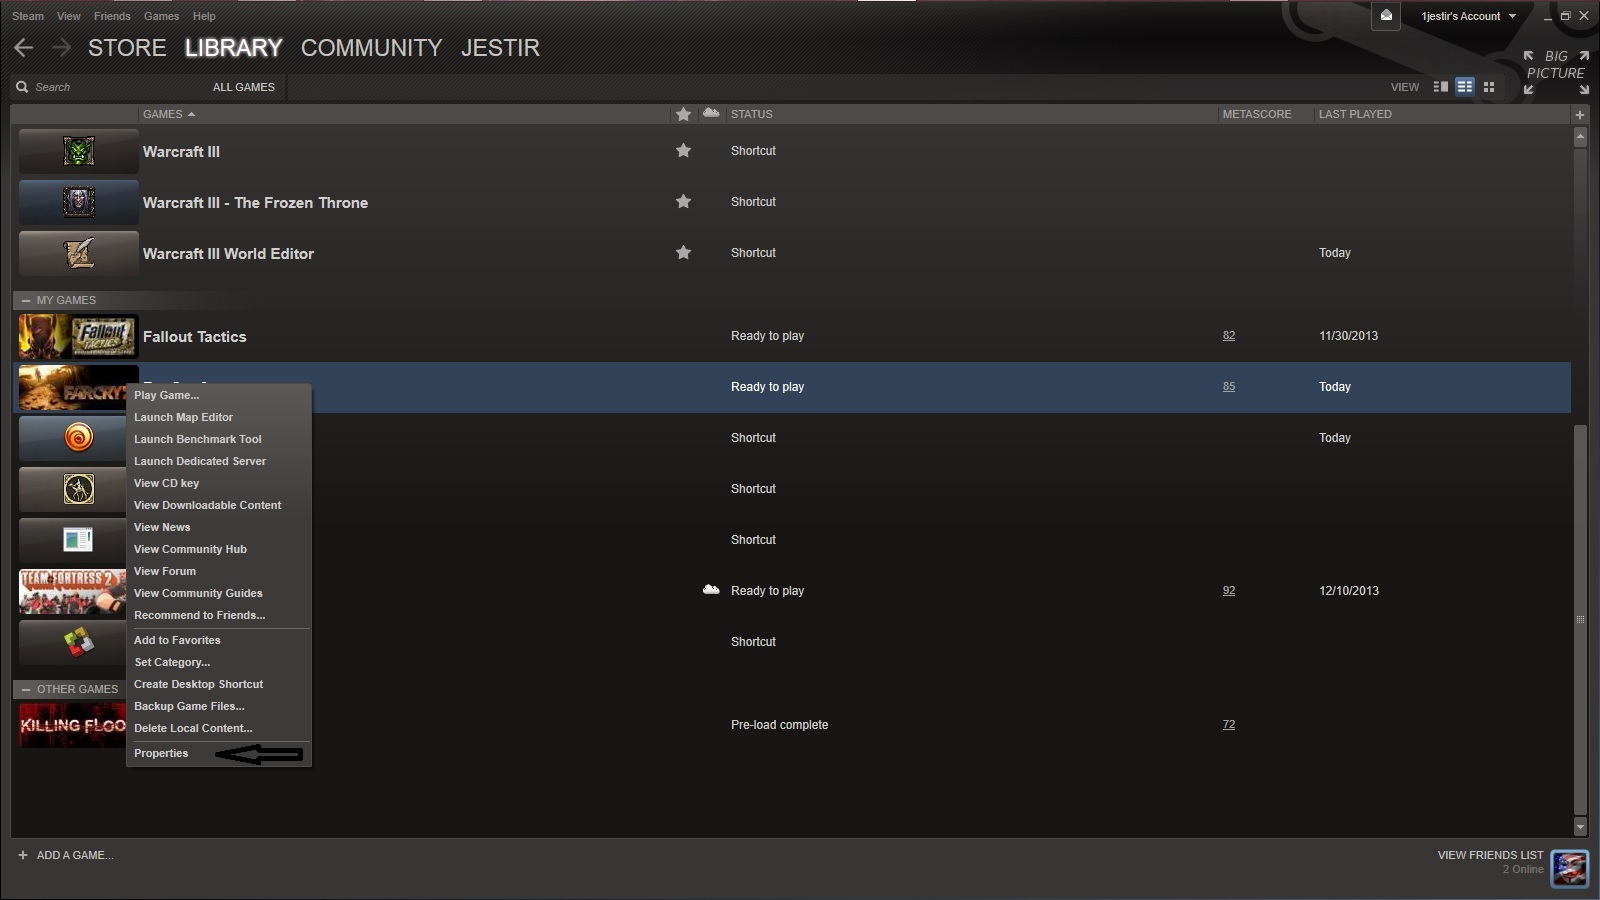Image resolution: width=1600 pixels, height=900 pixels.
Task: Open the Steam menu
Action: (28, 16)
